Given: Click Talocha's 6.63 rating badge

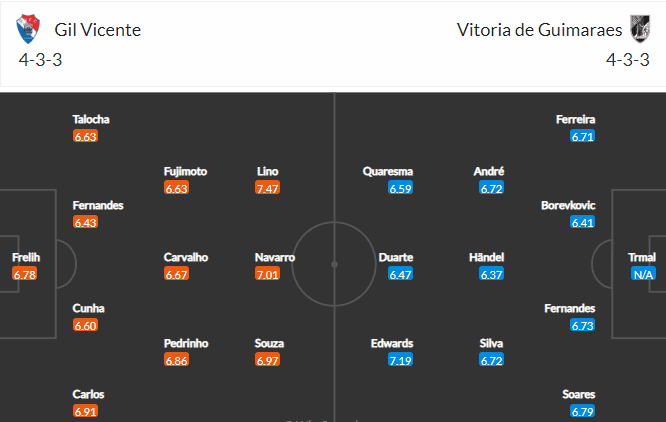Looking at the screenshot, I should tap(85, 136).
